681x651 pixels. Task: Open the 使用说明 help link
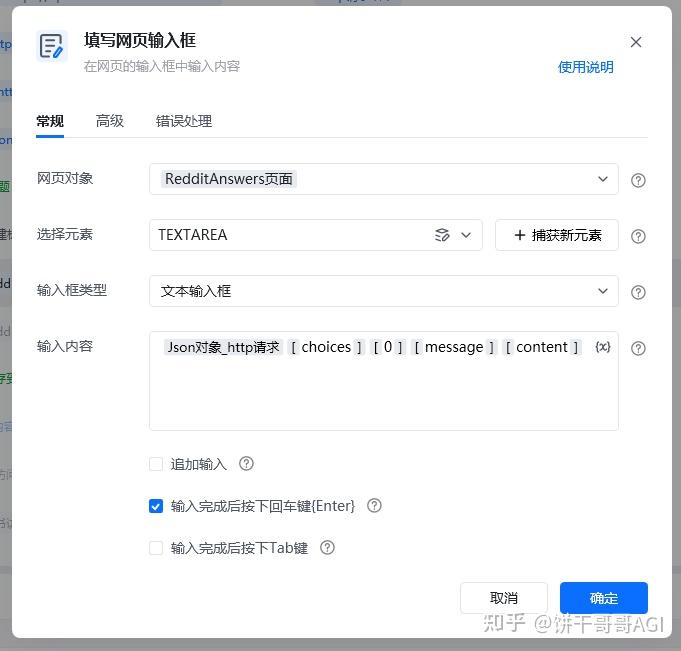[x=585, y=67]
